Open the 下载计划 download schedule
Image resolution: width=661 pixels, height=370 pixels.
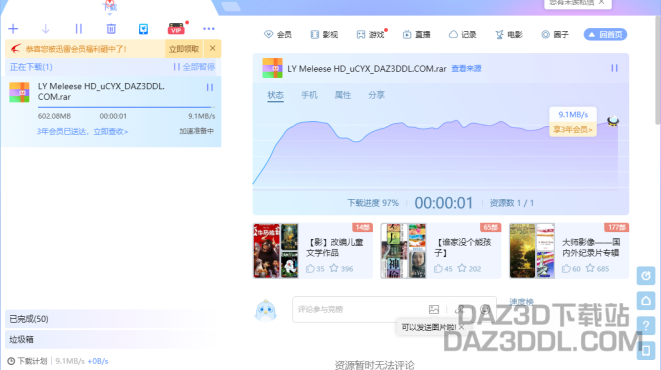[x=27, y=361]
